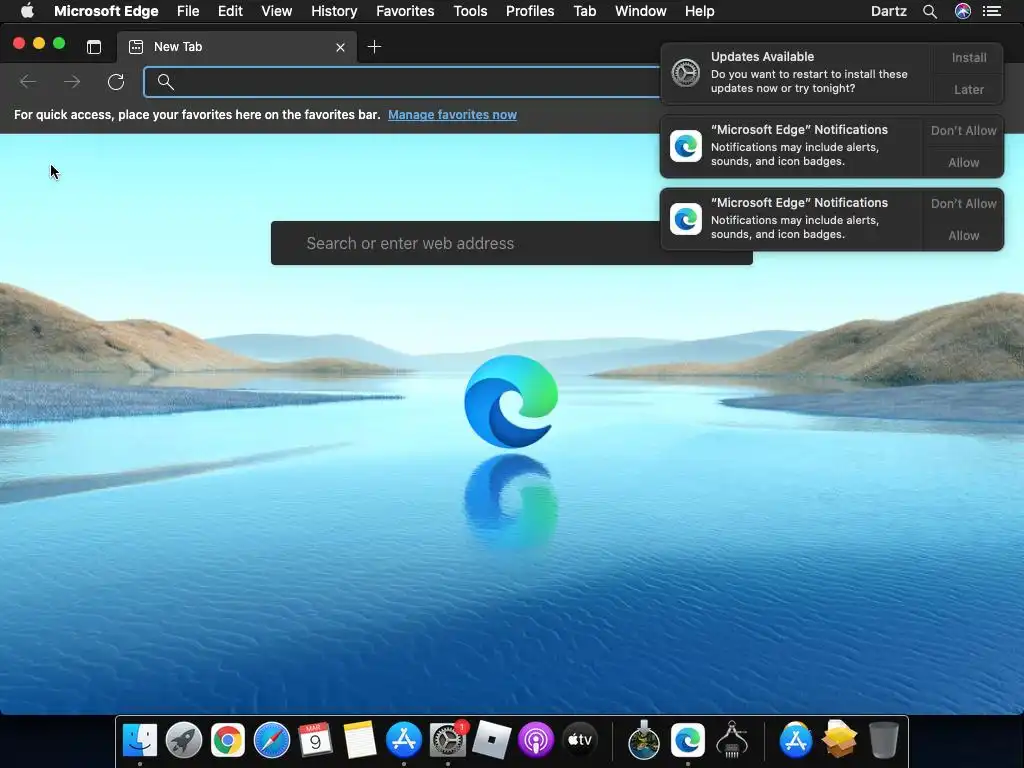Open the Trash from the Dock

(884, 740)
